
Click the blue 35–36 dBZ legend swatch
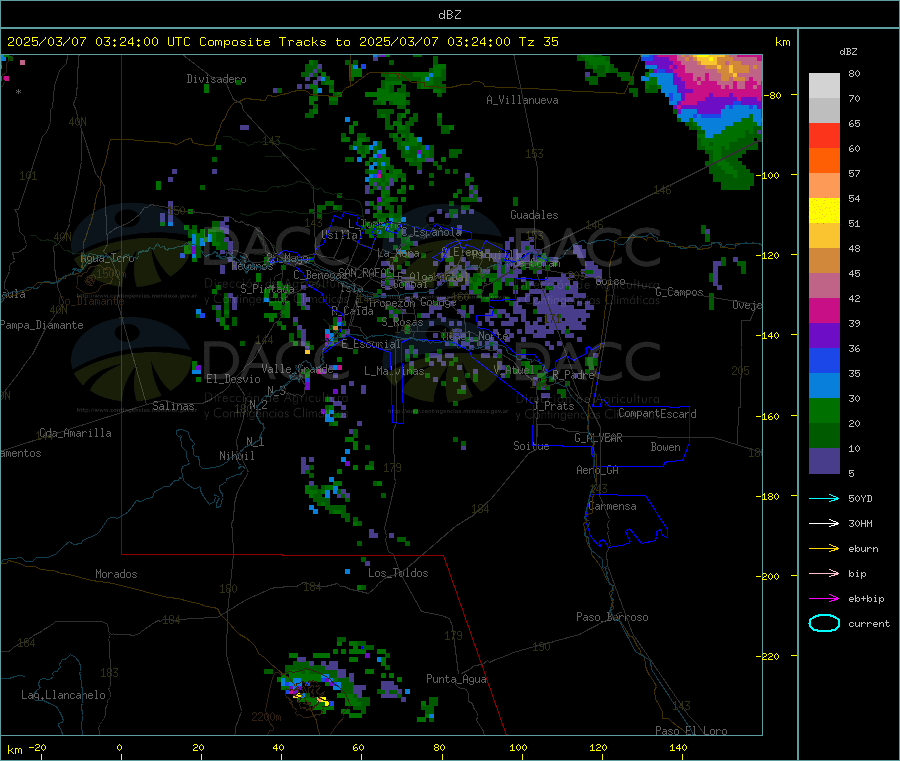[x=824, y=360]
